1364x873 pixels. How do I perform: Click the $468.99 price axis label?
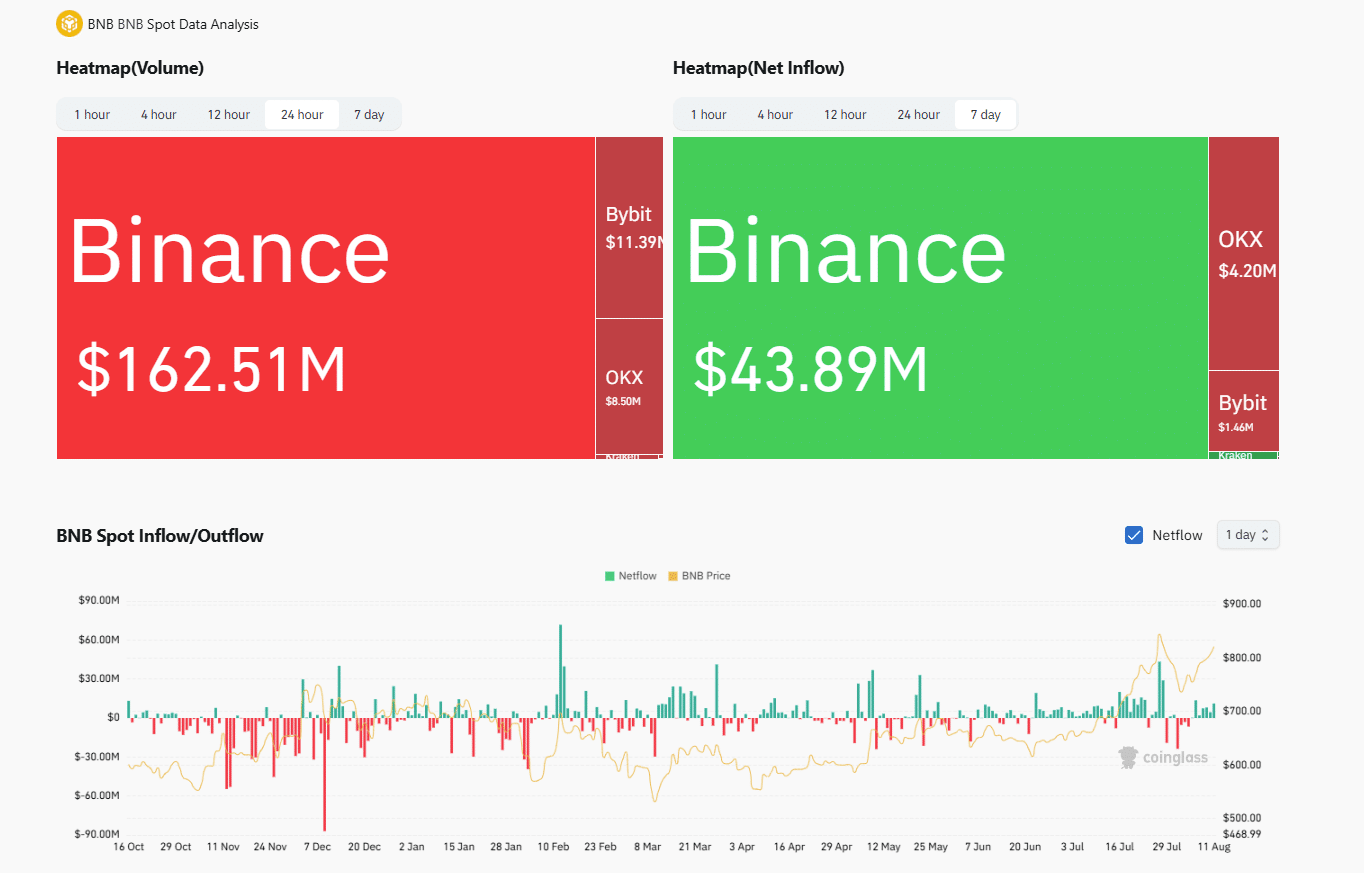click(x=1242, y=833)
